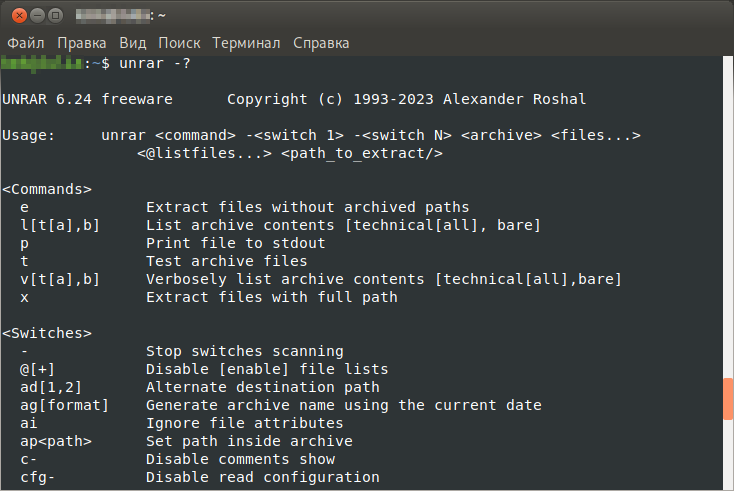Maximize the terminal window
The width and height of the screenshot is (734, 491).
point(55,16)
